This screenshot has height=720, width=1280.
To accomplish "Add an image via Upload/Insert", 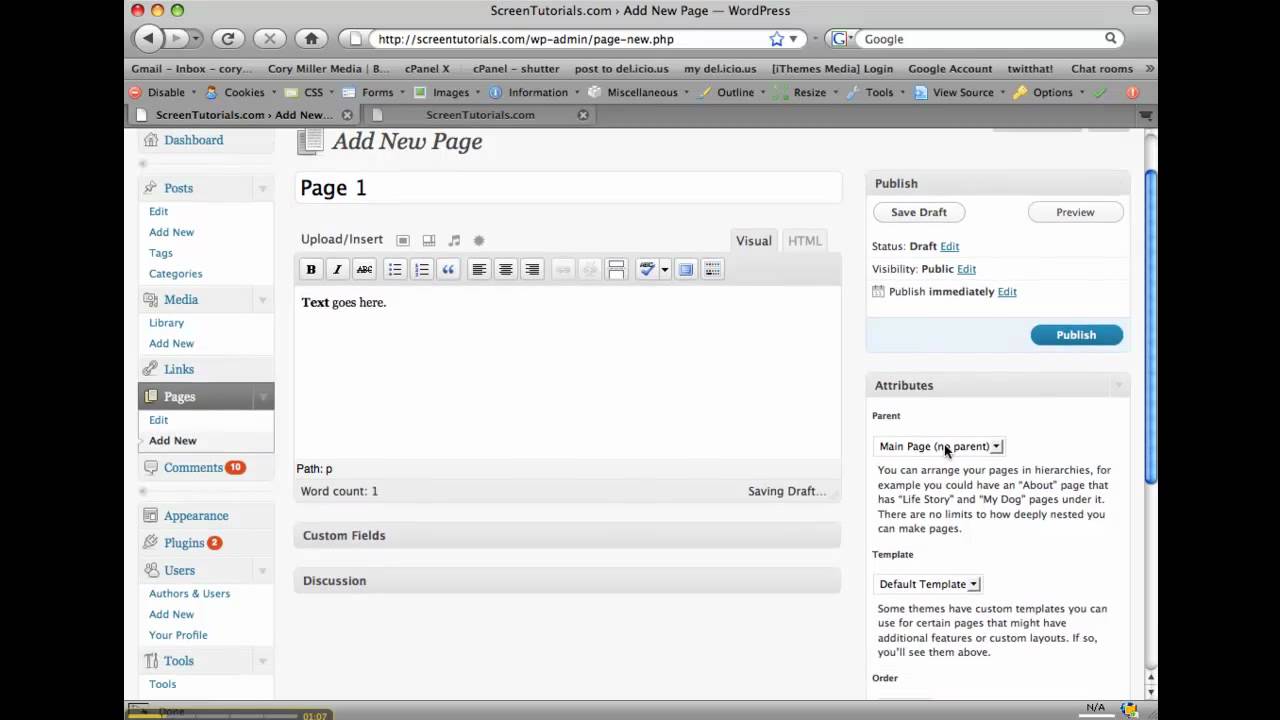I will pyautogui.click(x=403, y=240).
